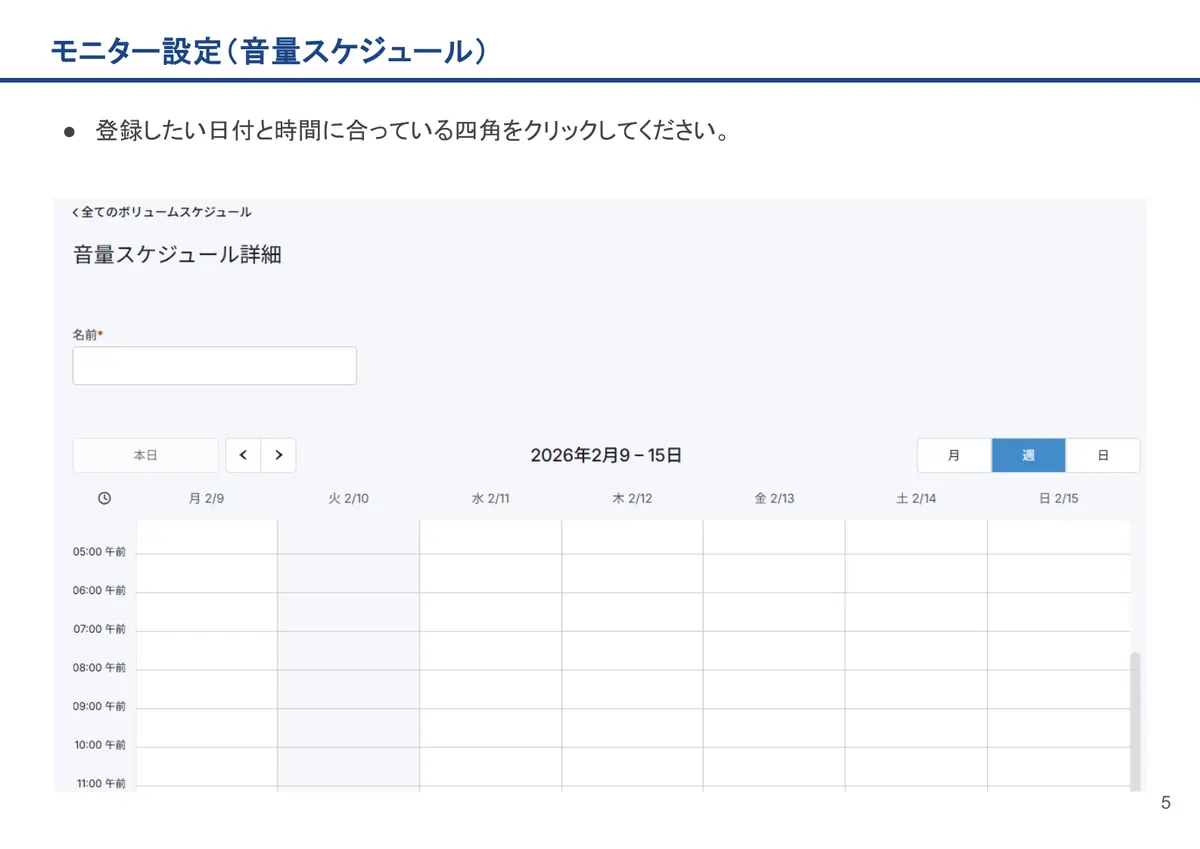This screenshot has width=1200, height=849.
Task: Click the 2026年2月9 – 15日 date range title
Action: click(x=606, y=455)
